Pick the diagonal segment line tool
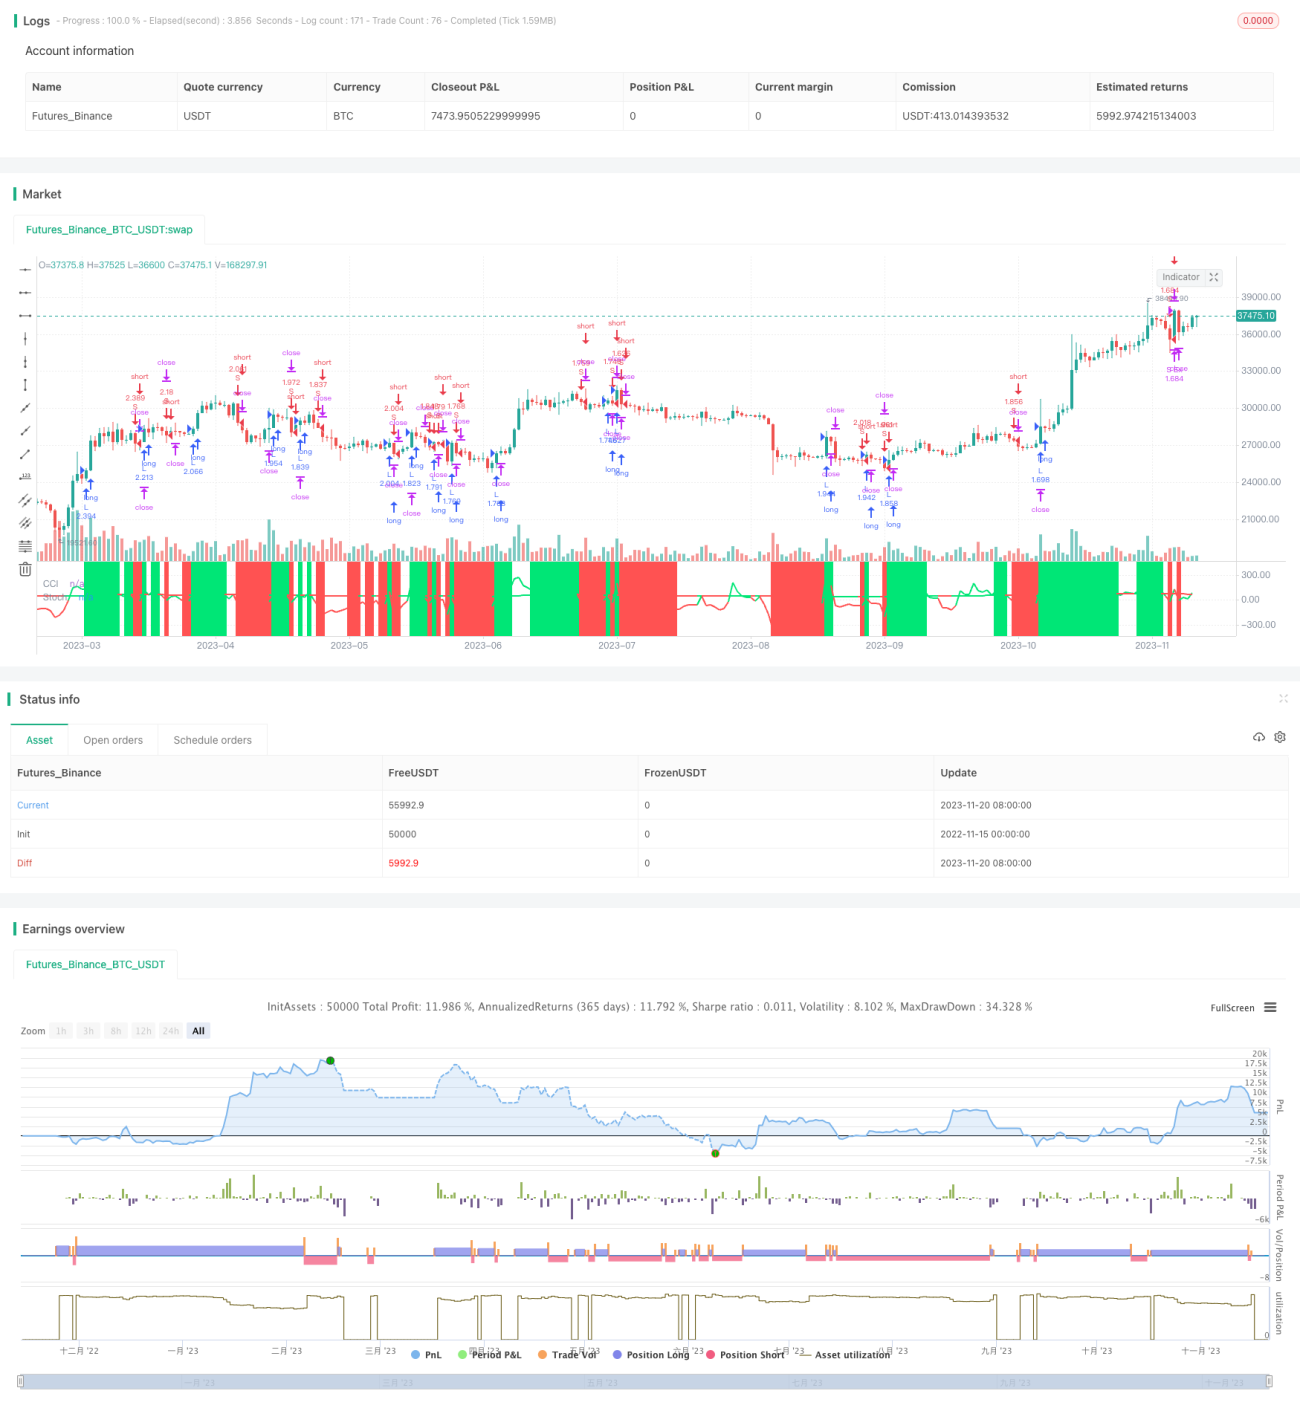1300x1411 pixels. (x=25, y=454)
